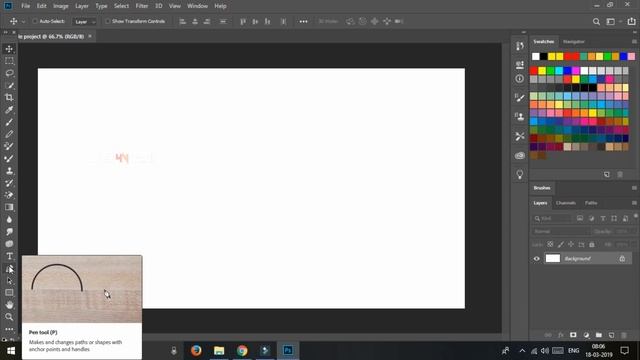
Task: Pick the black swatch in top row
Action: 544,56
